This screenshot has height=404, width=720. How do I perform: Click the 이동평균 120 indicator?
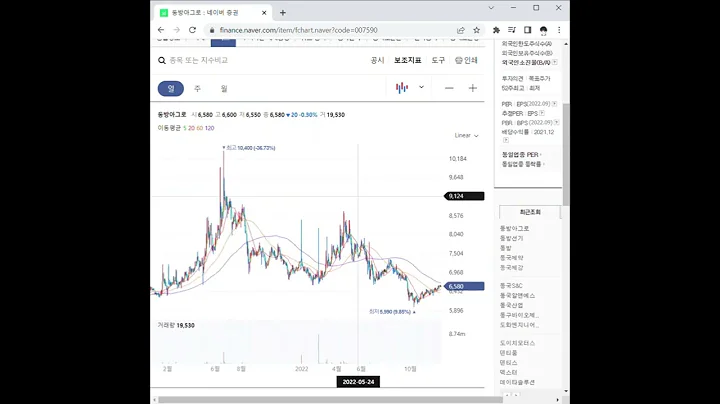click(209, 128)
